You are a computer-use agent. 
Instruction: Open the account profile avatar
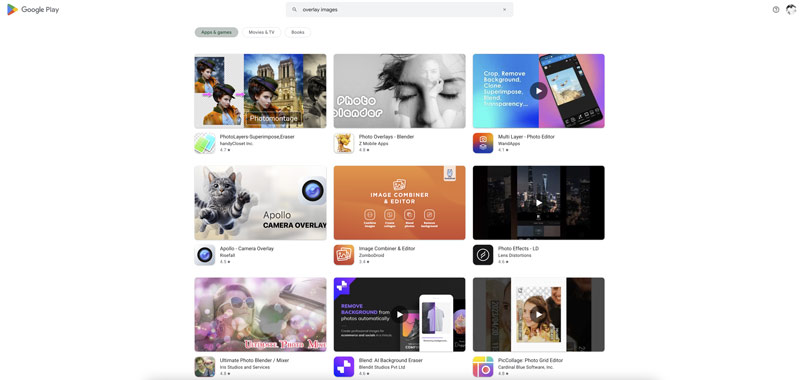pos(791,9)
